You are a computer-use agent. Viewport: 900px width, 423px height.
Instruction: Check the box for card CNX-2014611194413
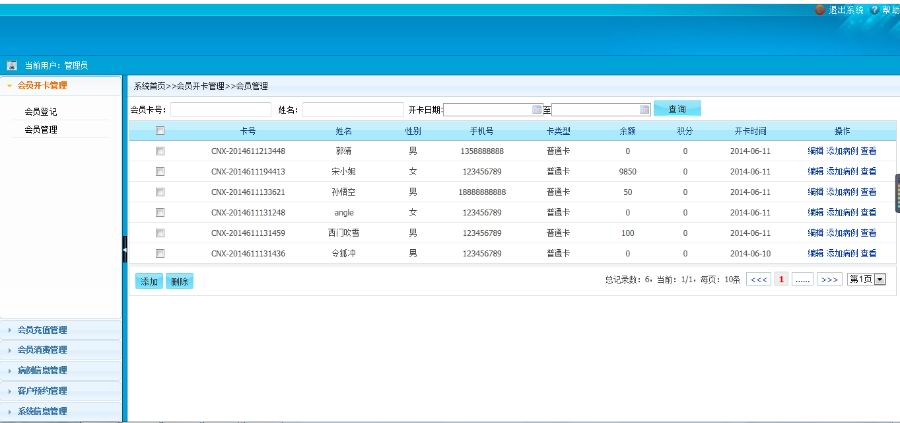pyautogui.click(x=160, y=171)
